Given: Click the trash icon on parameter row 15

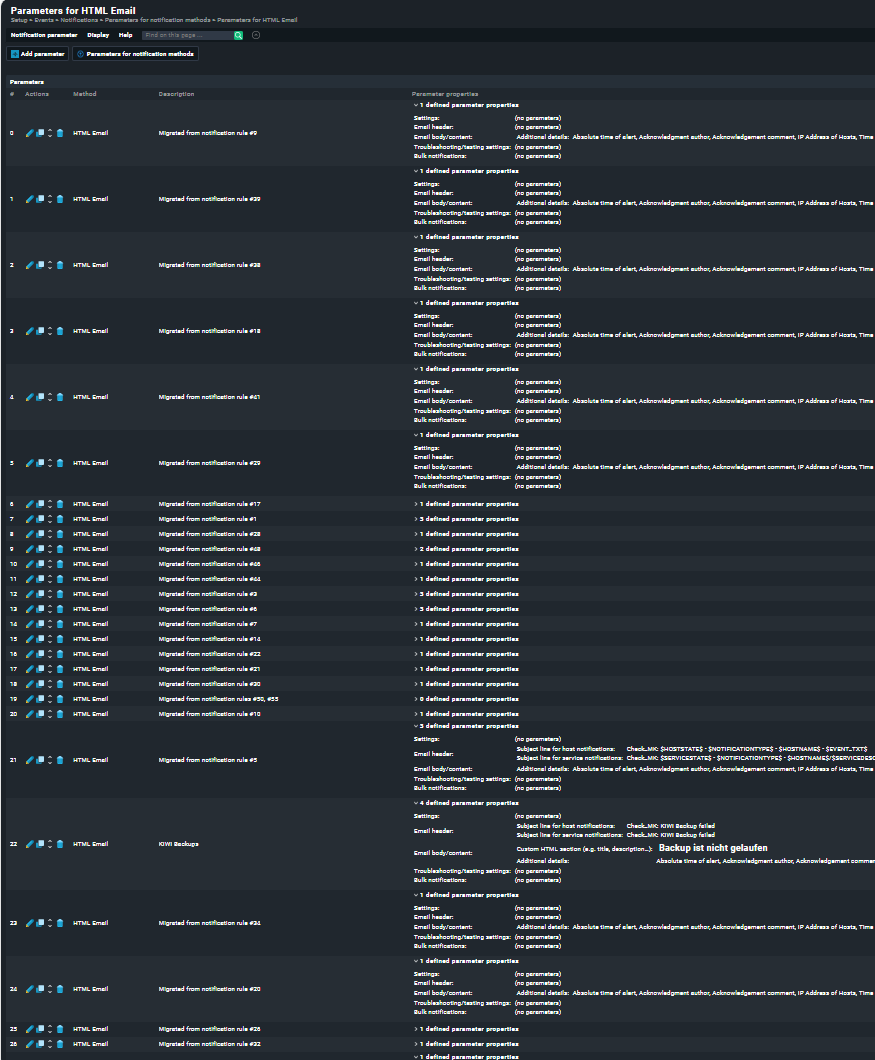Looking at the screenshot, I should pos(60,639).
